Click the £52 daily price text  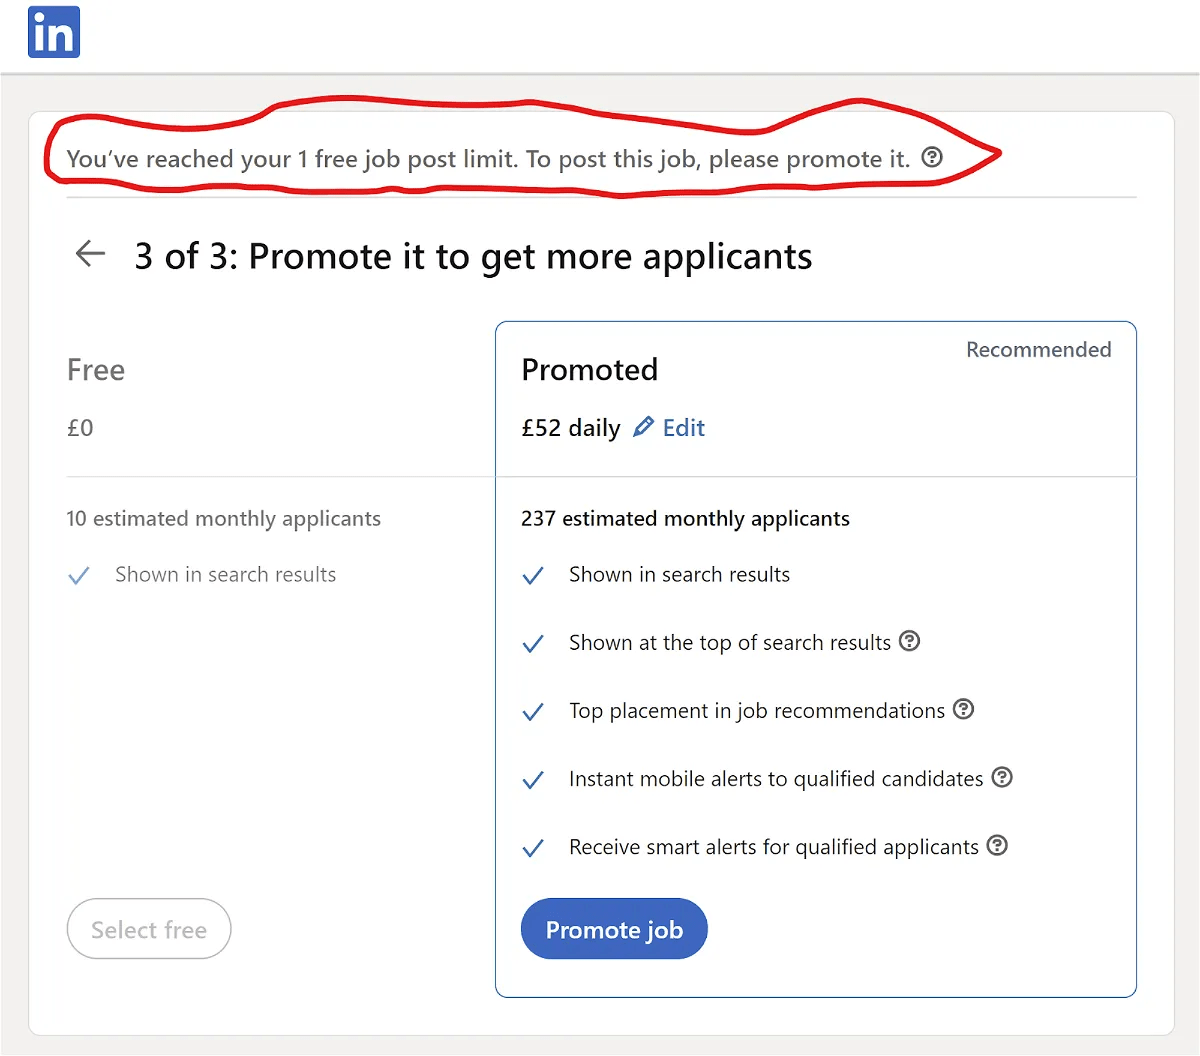(569, 427)
